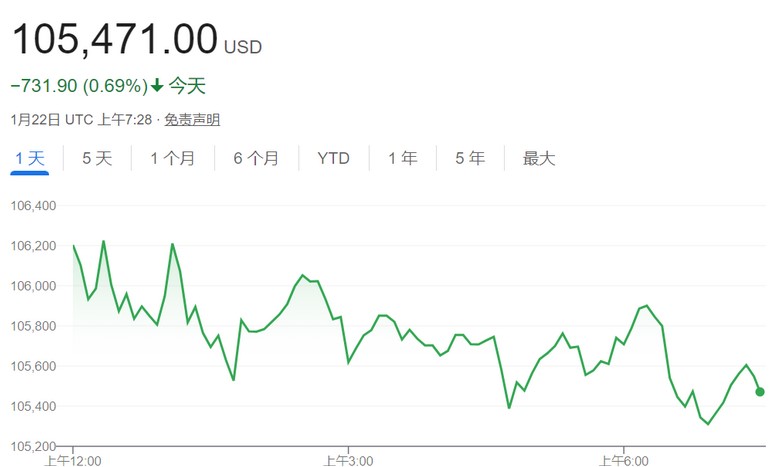The width and height of the screenshot is (769, 467).
Task: Switch to the 5天 tab
Action: pos(97,158)
